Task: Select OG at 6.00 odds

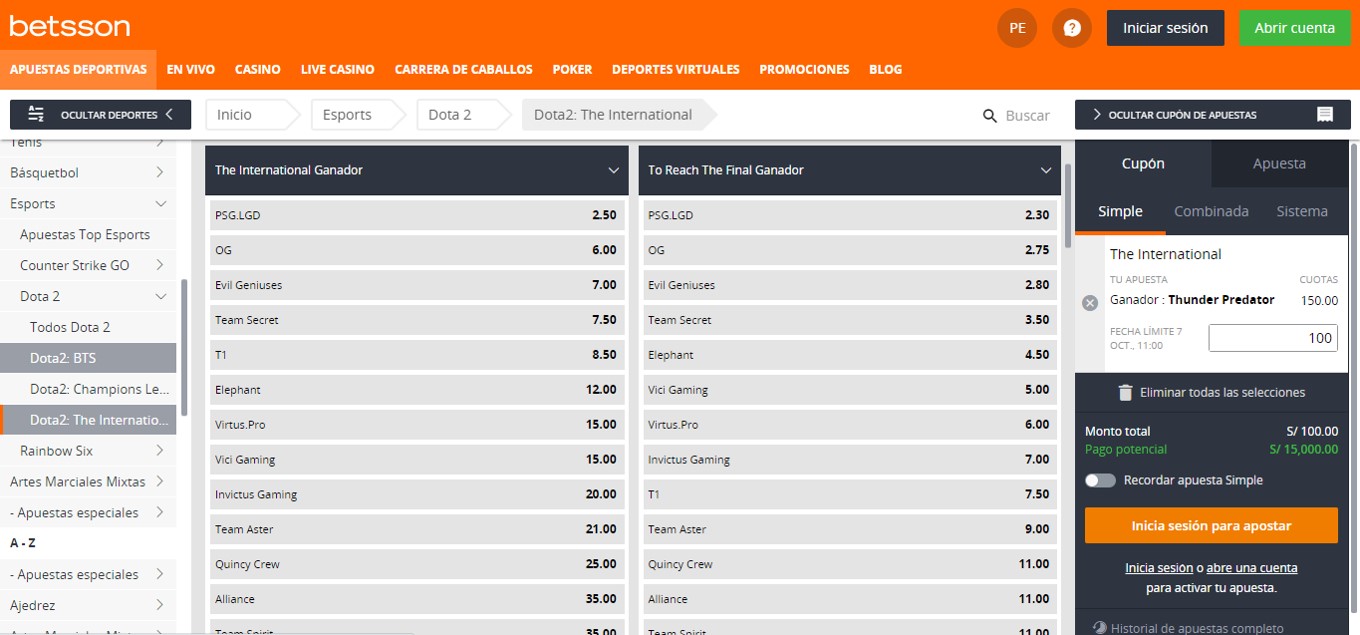Action: [x=417, y=250]
